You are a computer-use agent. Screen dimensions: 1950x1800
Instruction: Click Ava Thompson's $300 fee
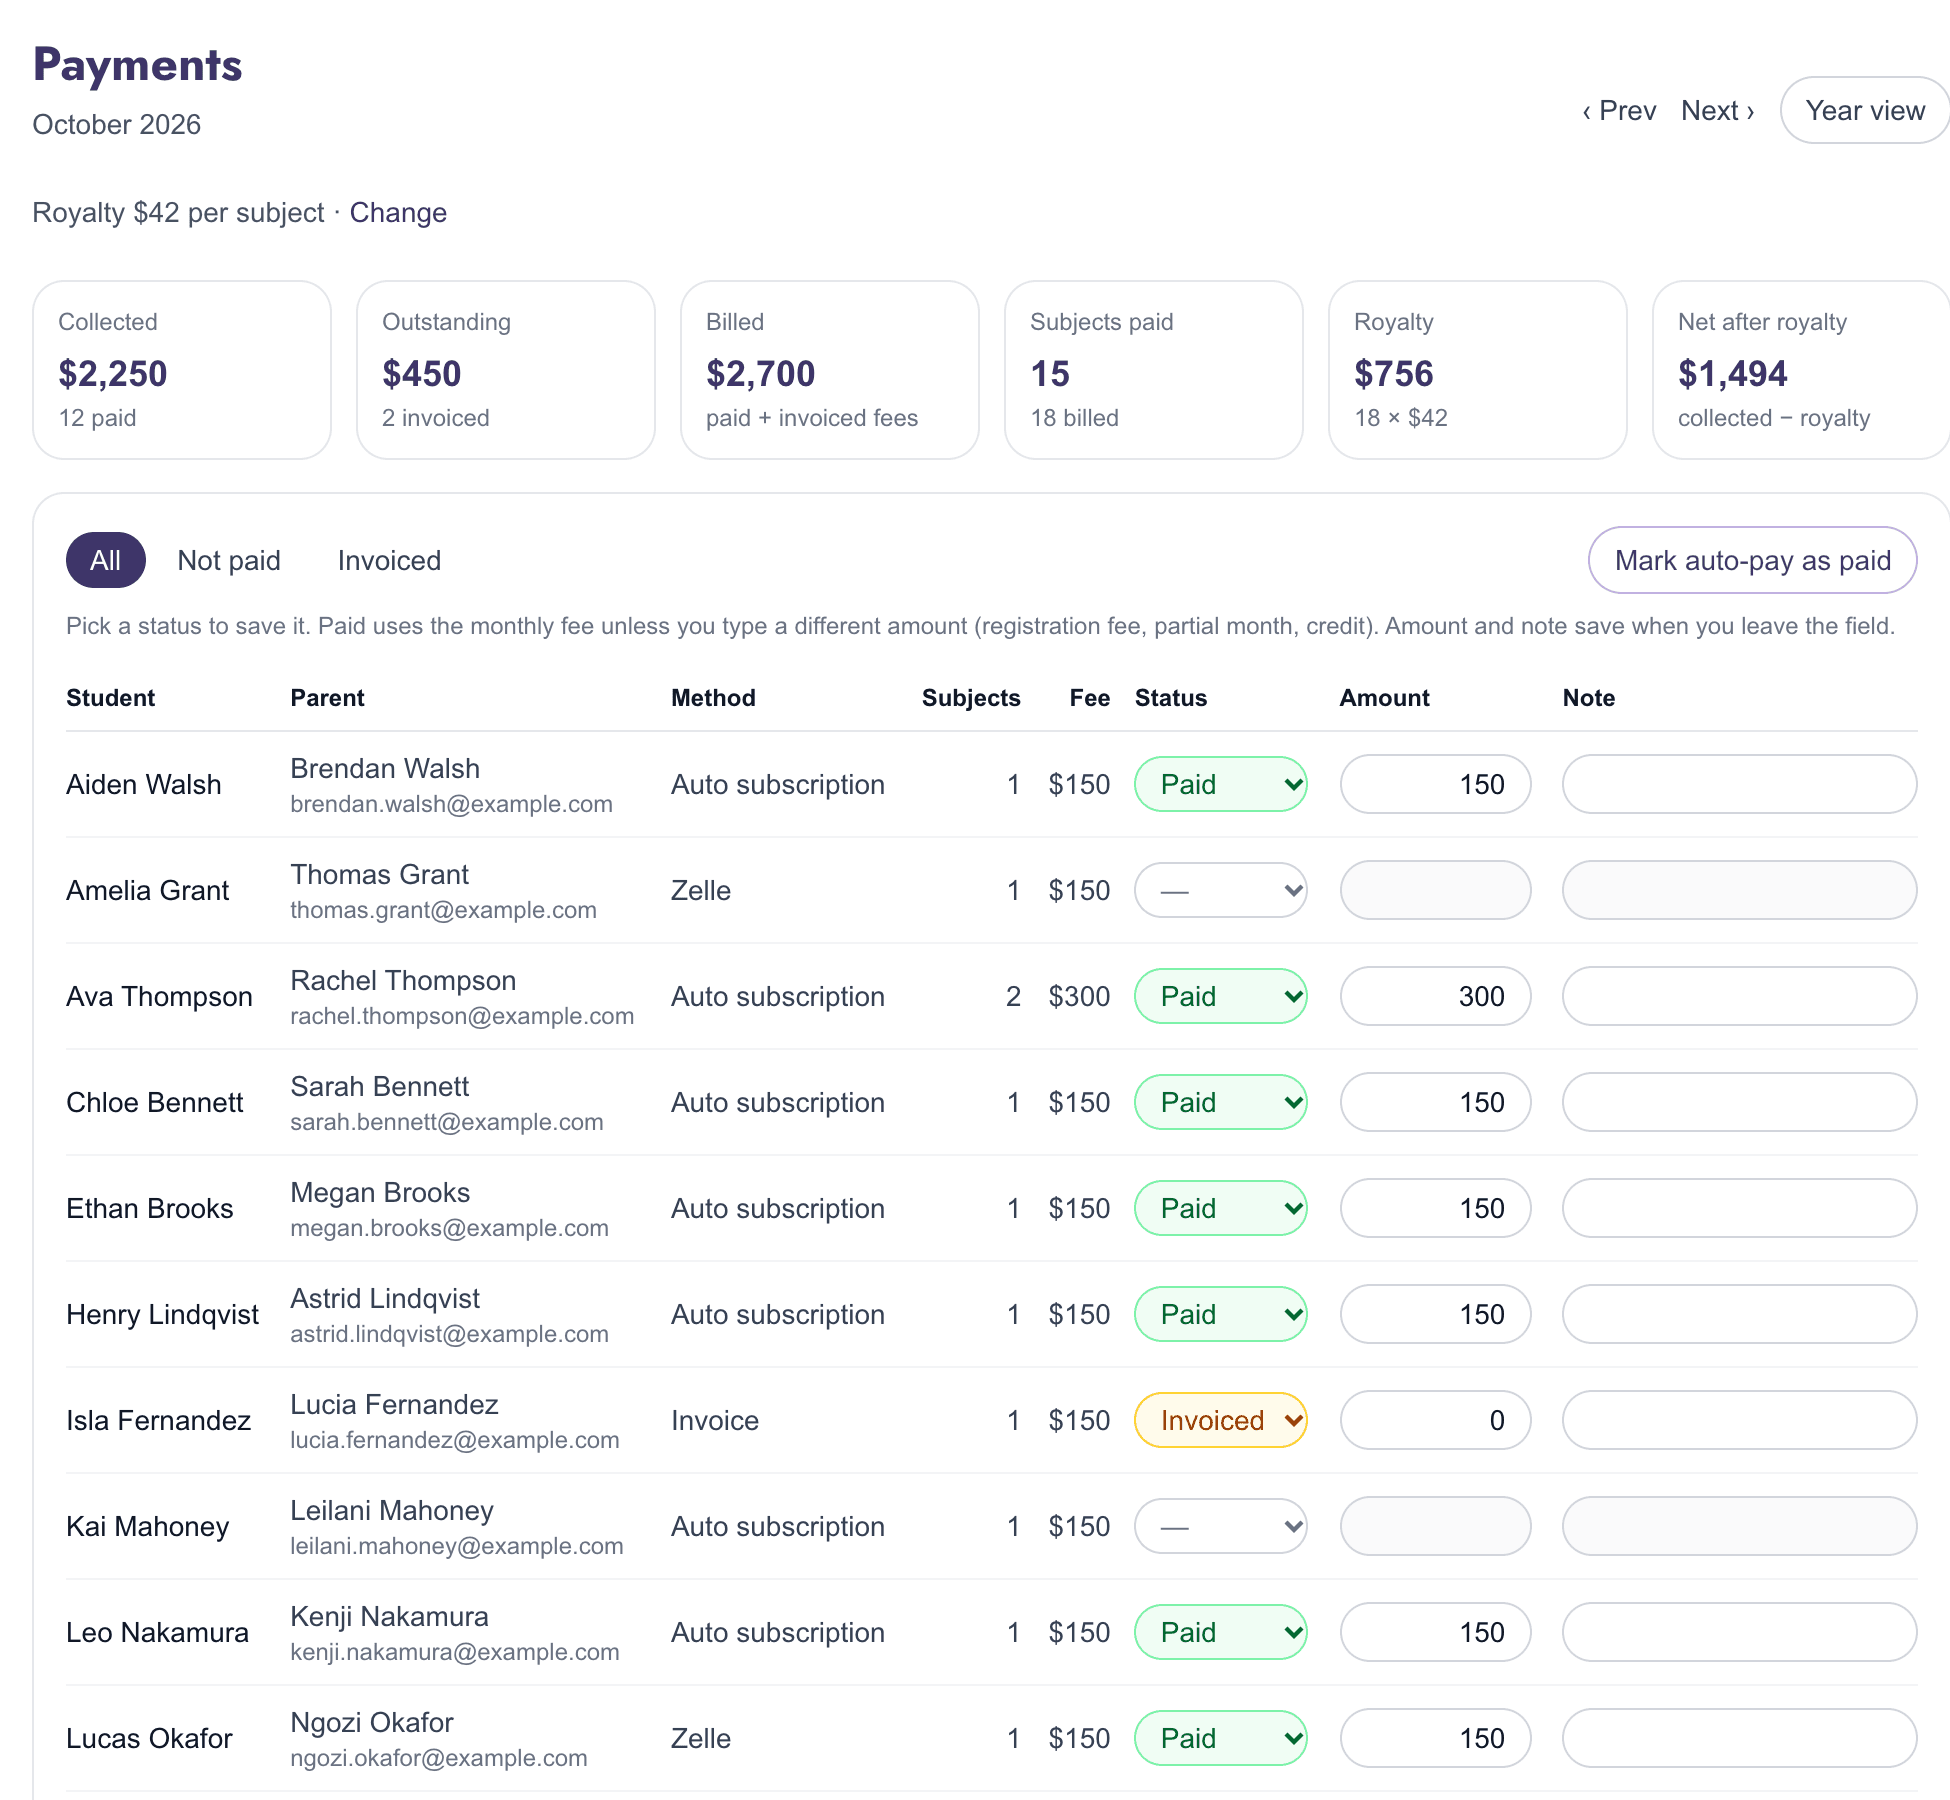click(1079, 996)
